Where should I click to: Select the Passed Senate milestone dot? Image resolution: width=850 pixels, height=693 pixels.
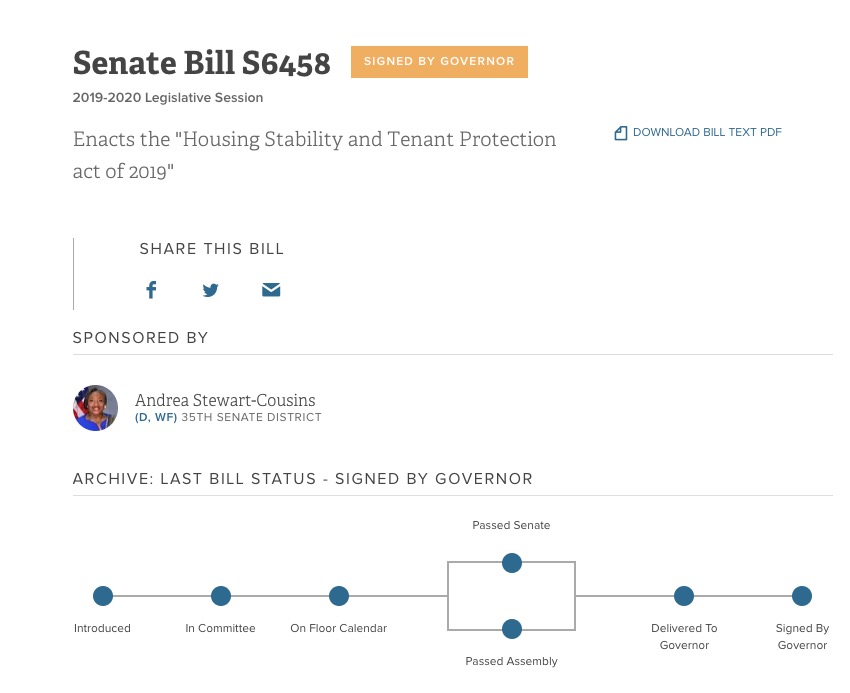coord(512,563)
